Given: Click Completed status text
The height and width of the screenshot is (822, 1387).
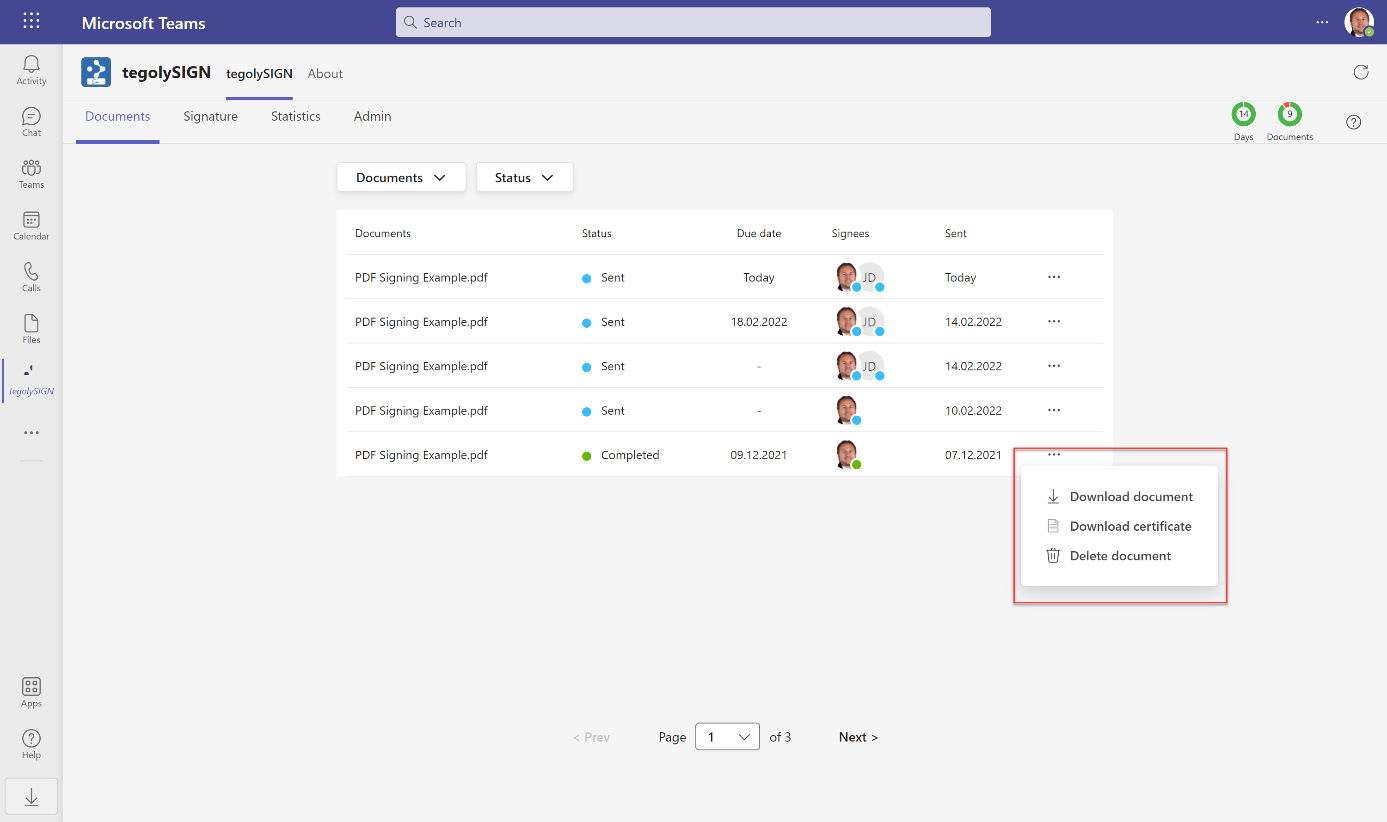Looking at the screenshot, I should (x=630, y=455).
